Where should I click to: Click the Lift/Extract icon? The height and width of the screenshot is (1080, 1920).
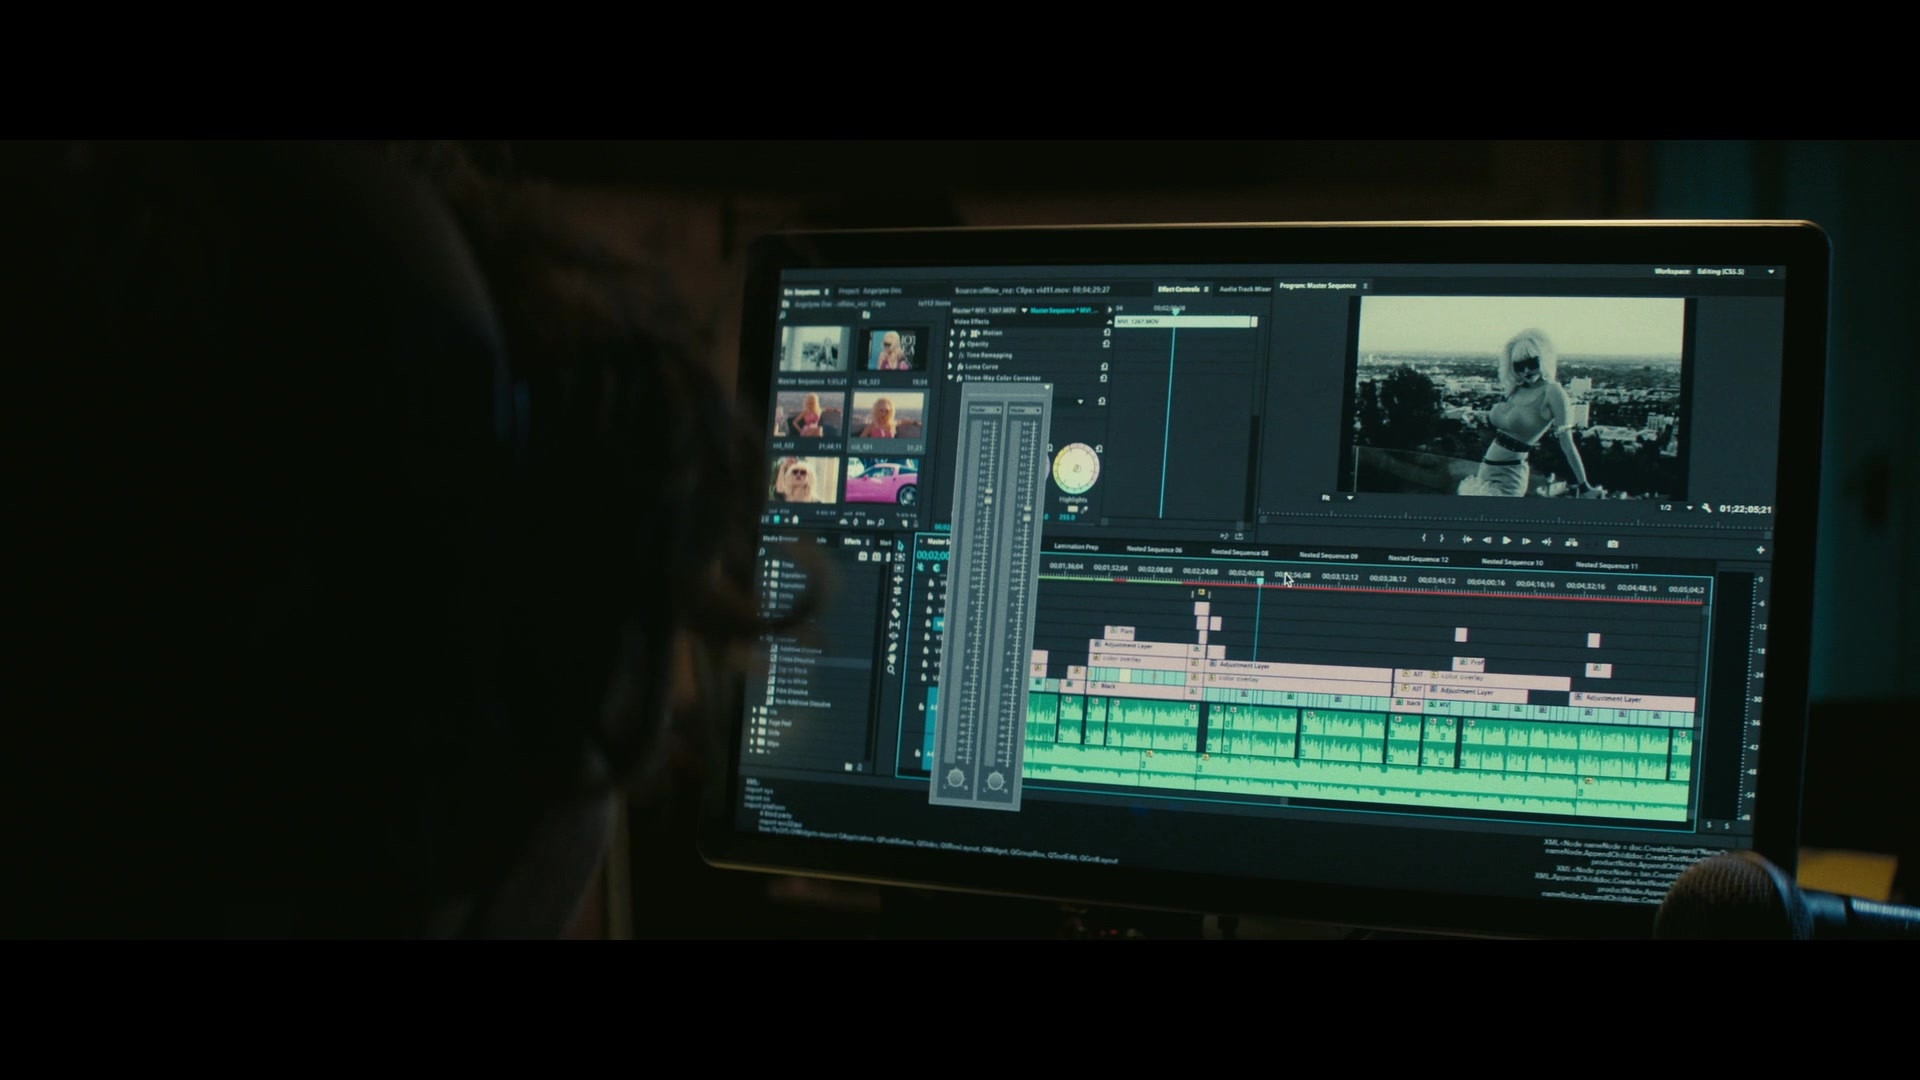pos(1571,543)
